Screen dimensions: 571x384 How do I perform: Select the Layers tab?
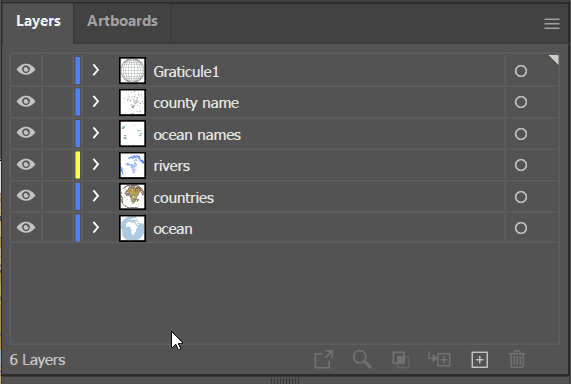point(38,21)
